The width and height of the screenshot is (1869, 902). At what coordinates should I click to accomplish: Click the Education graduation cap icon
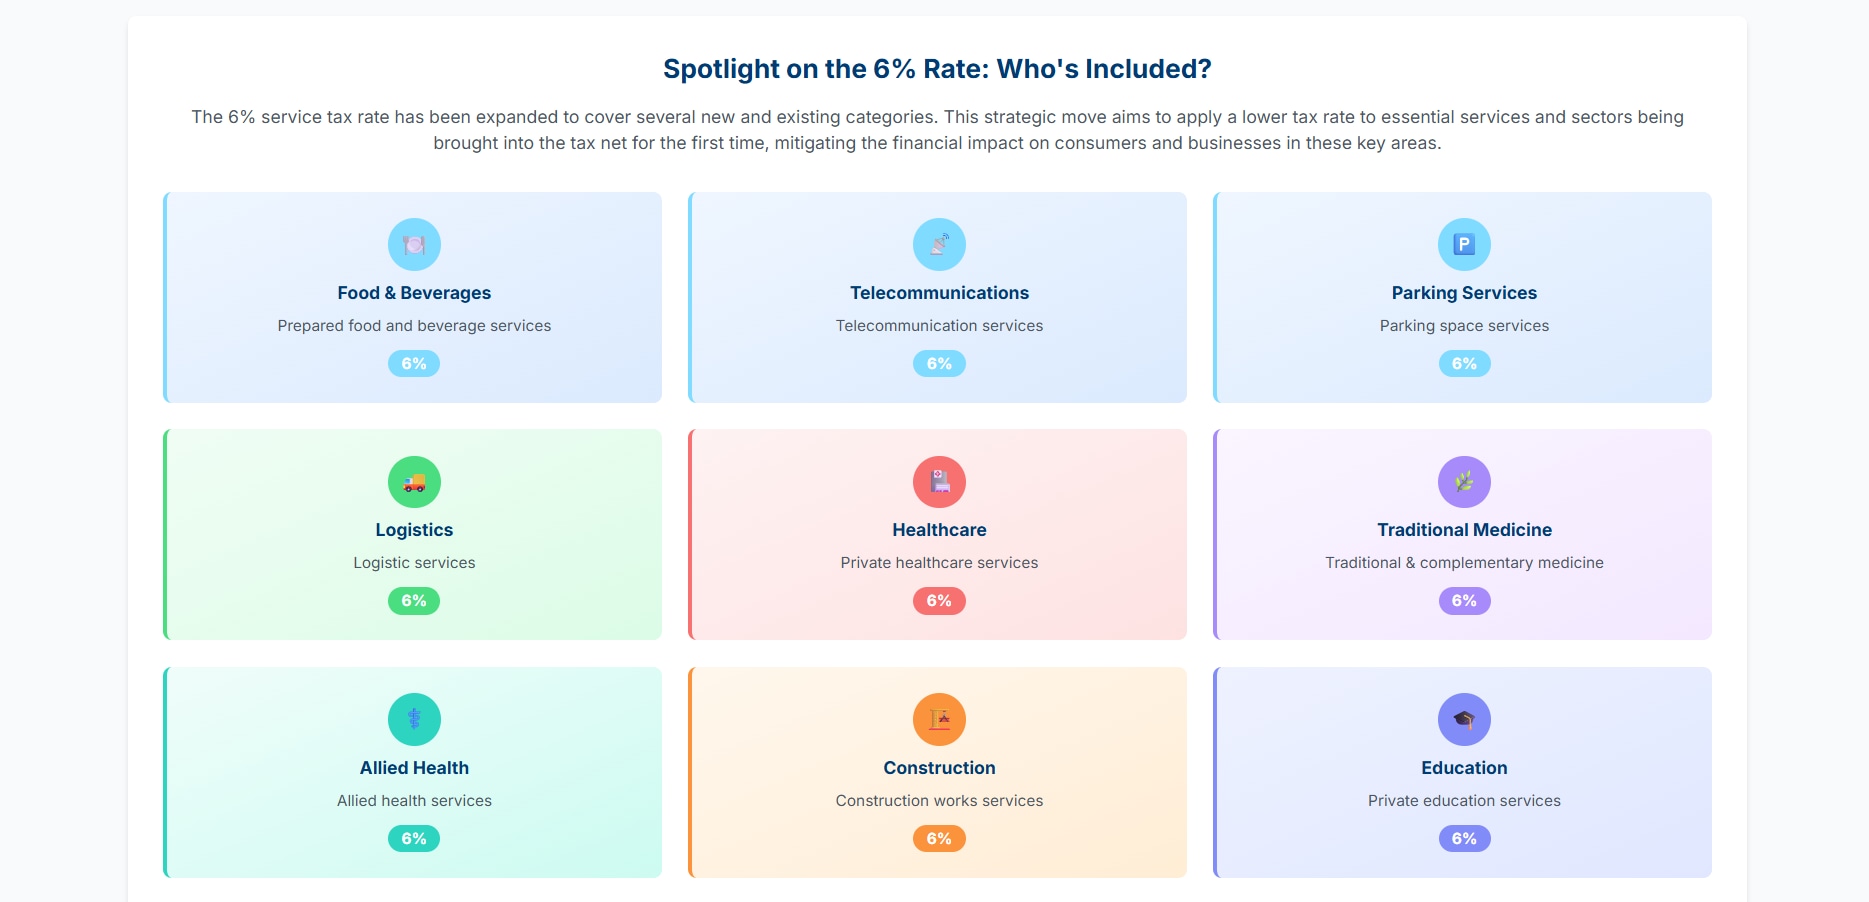1464,719
